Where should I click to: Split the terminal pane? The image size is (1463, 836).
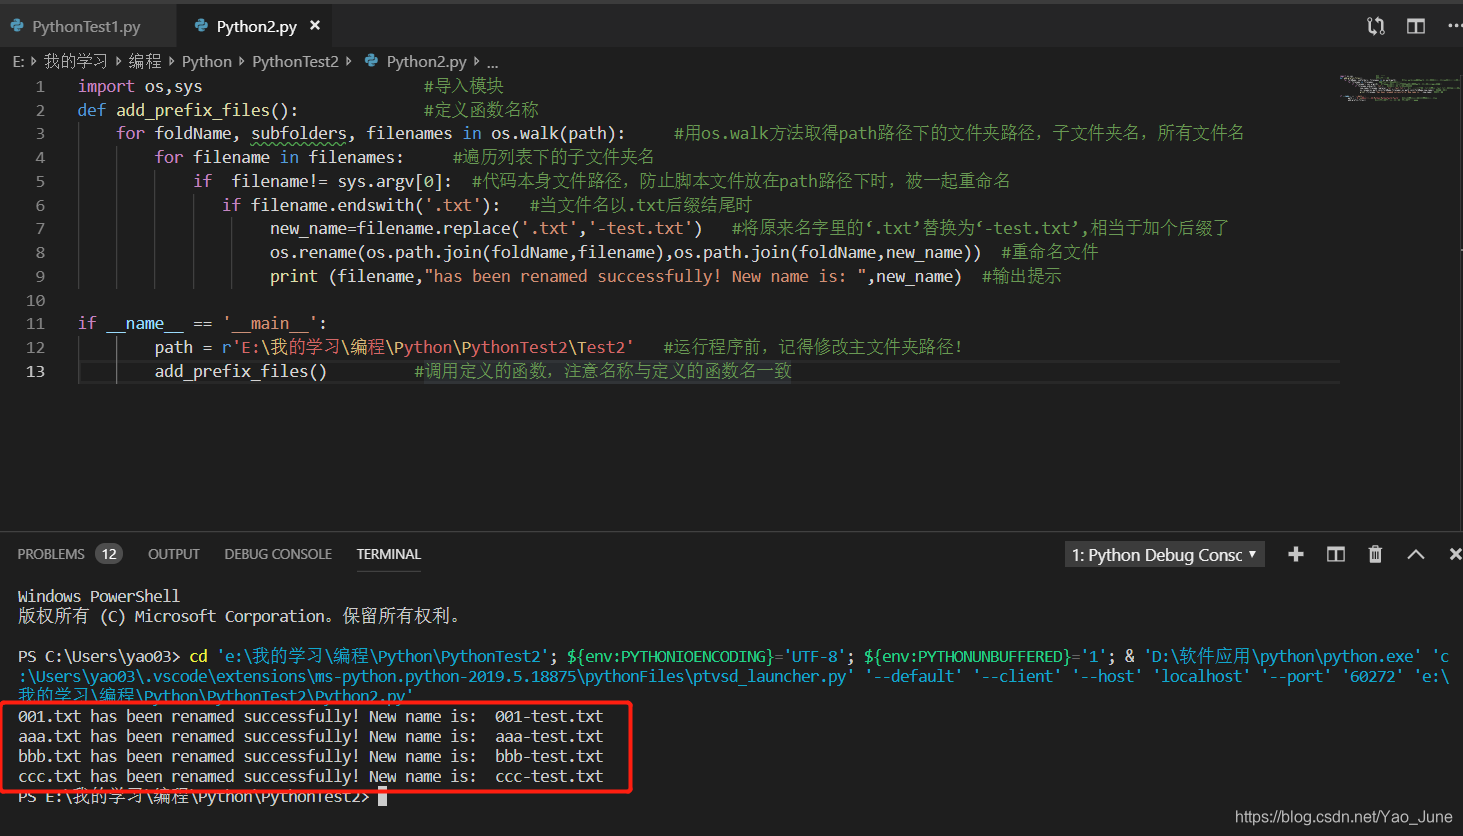1336,554
